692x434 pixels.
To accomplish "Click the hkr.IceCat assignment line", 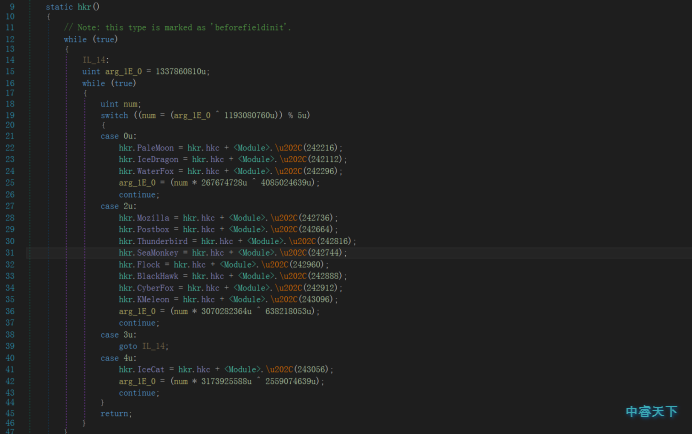I will [x=226, y=370].
